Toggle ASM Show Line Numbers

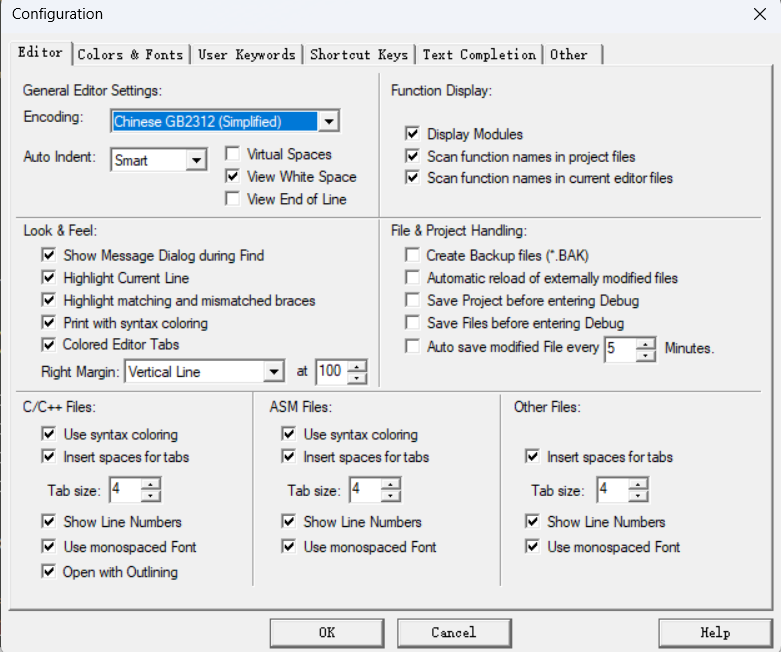click(289, 522)
